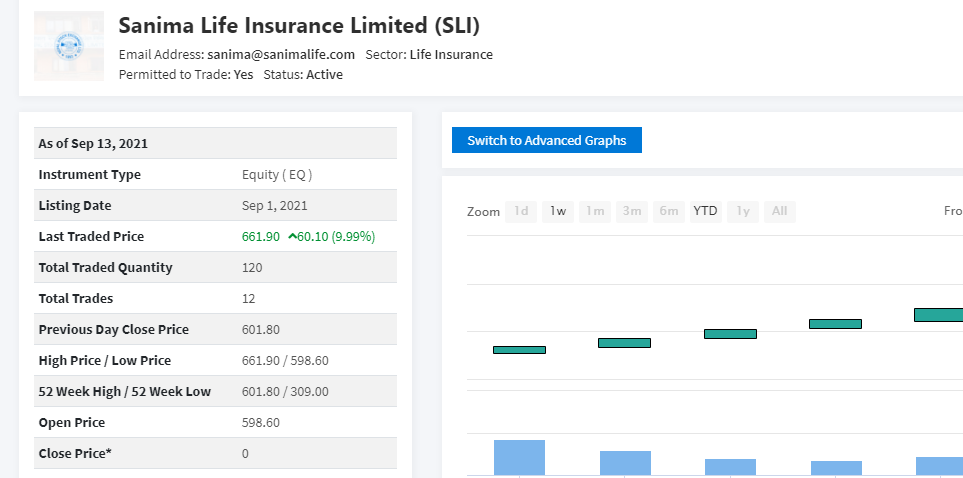This screenshot has height=478, width=963.
Task: Click the third candlestick on the chart
Action: [730, 334]
